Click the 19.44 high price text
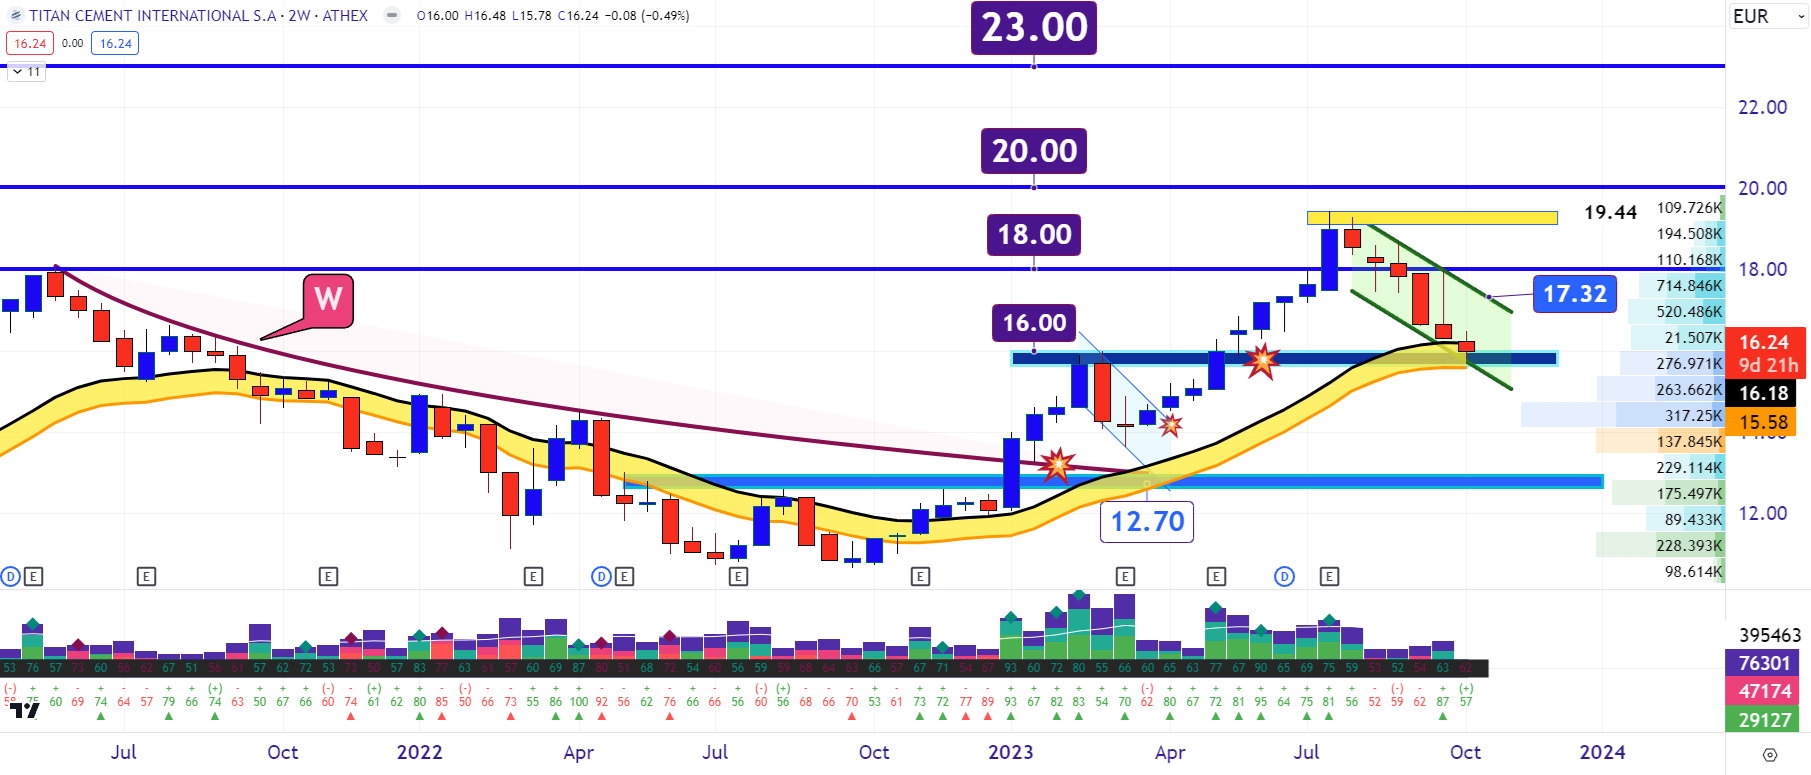This screenshot has width=1811, height=775. tap(1610, 212)
